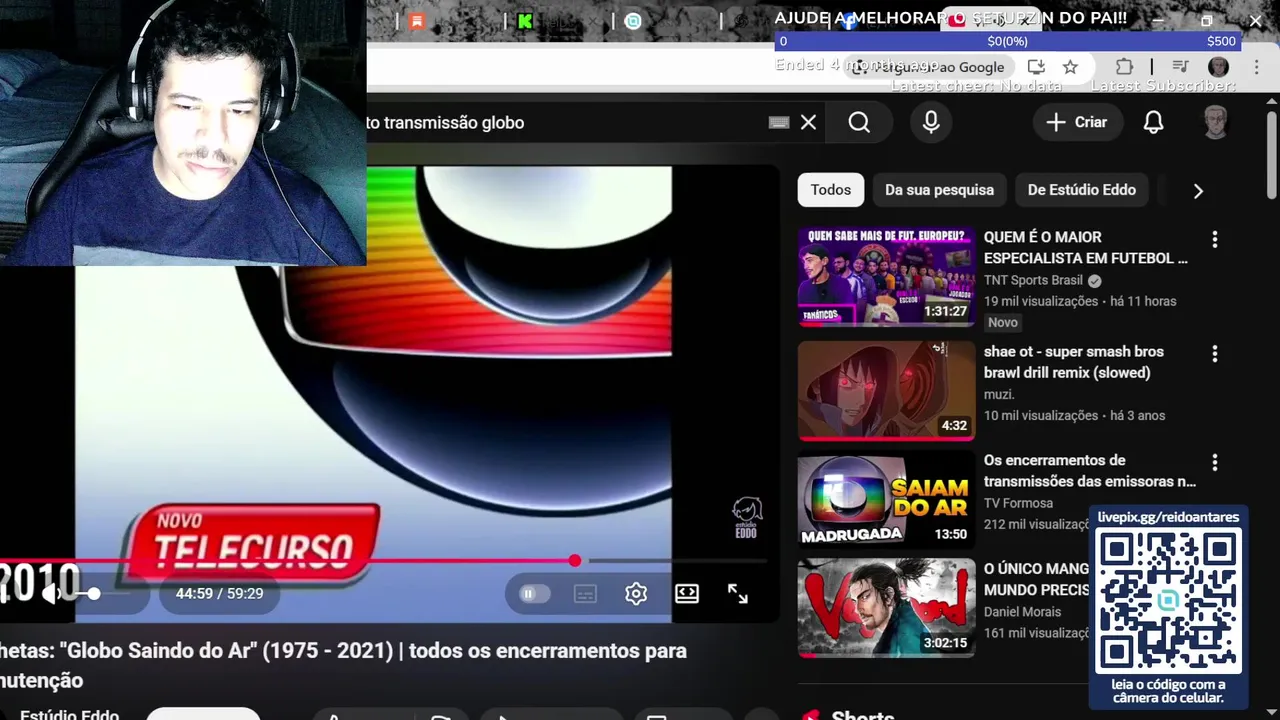This screenshot has height=720, width=1280.
Task: Open Chrome media control icon
Action: [1180, 67]
